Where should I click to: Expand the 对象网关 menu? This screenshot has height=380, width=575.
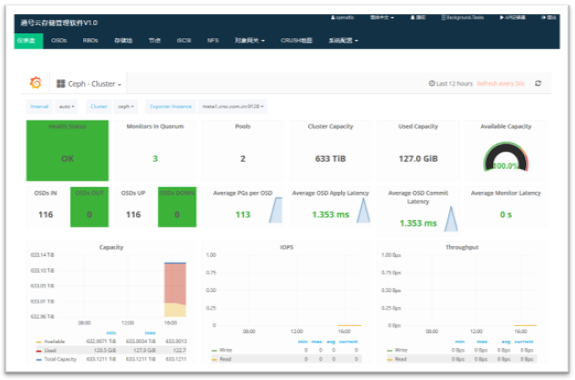pos(250,40)
